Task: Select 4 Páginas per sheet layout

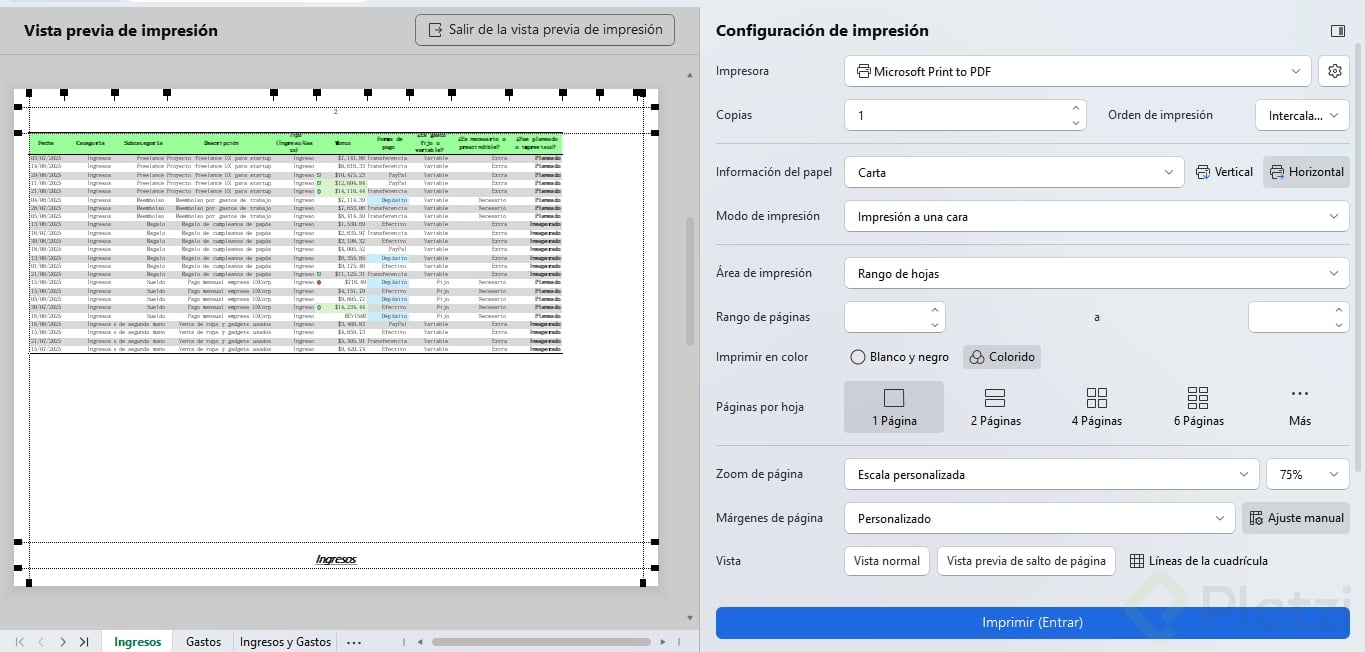Action: point(1097,407)
